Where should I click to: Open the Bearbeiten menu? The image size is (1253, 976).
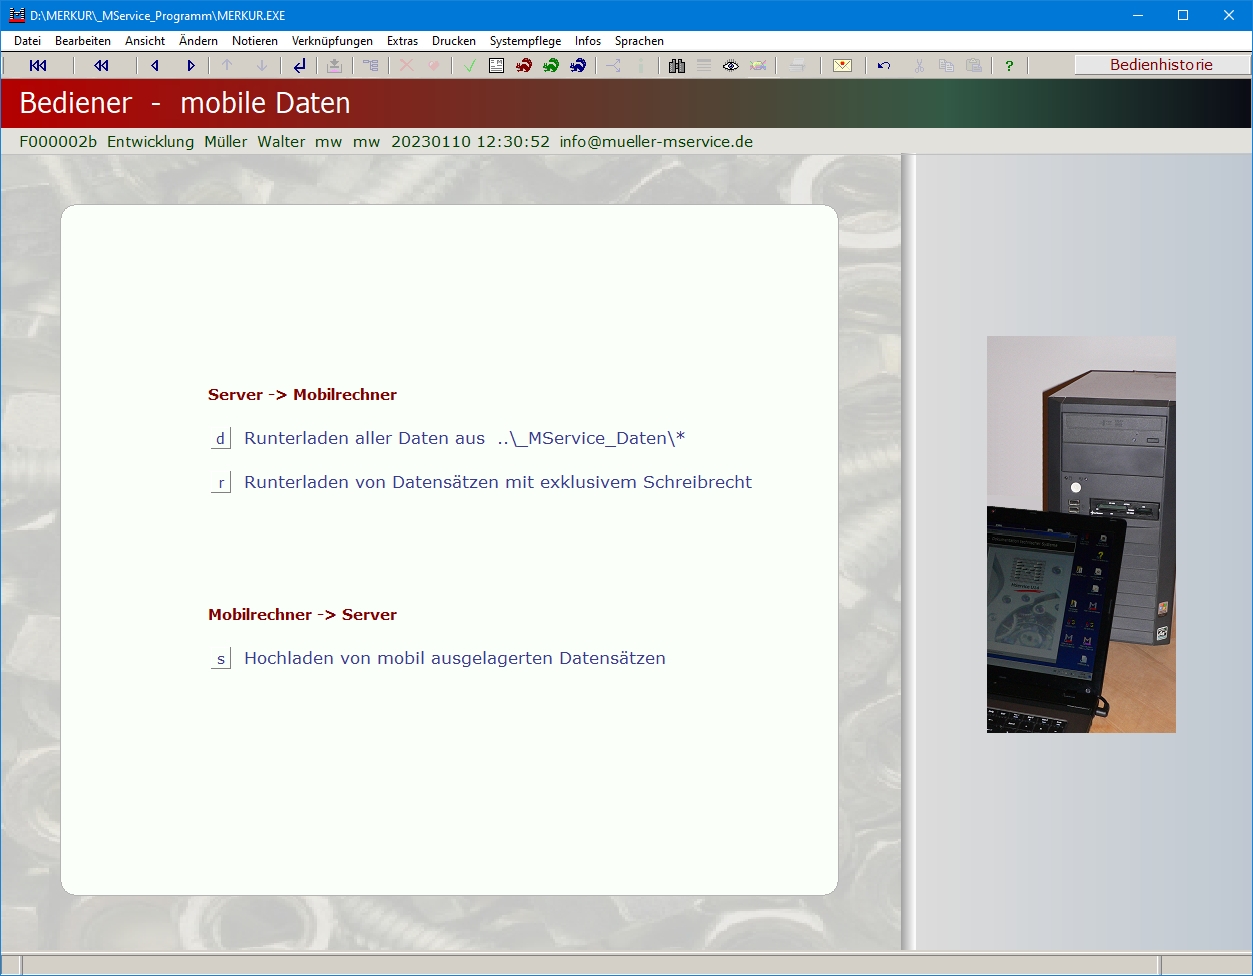tap(83, 41)
